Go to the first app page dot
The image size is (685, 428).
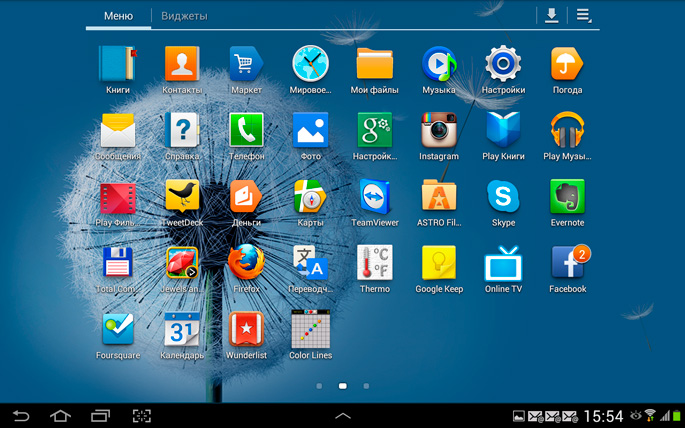[319, 386]
